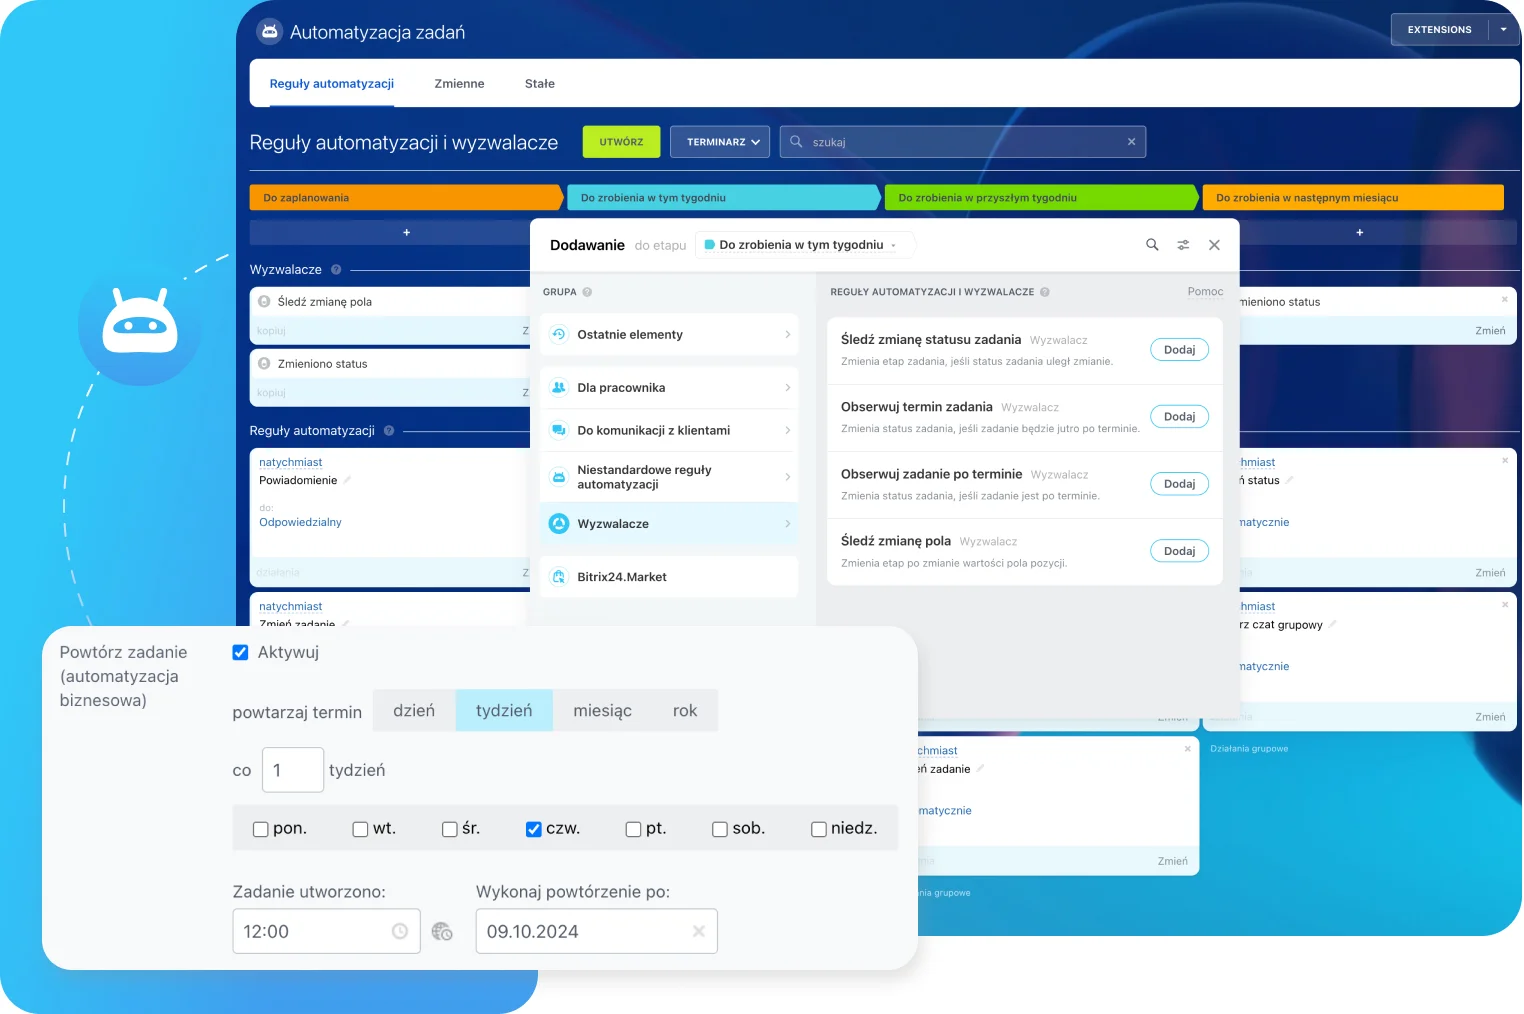Click the Wyzwalacze group icon
This screenshot has height=1014, width=1524.
tap(558, 523)
